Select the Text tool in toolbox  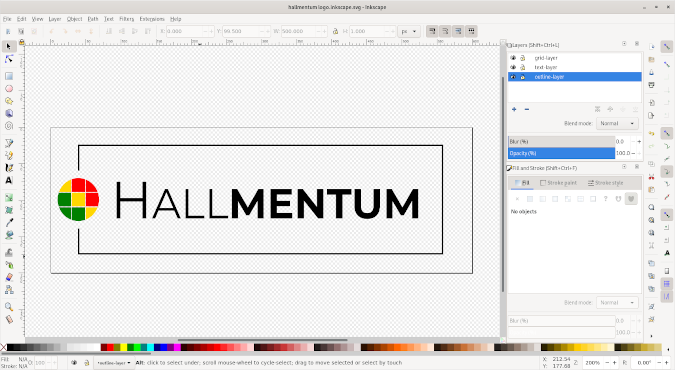pyautogui.click(x=9, y=180)
